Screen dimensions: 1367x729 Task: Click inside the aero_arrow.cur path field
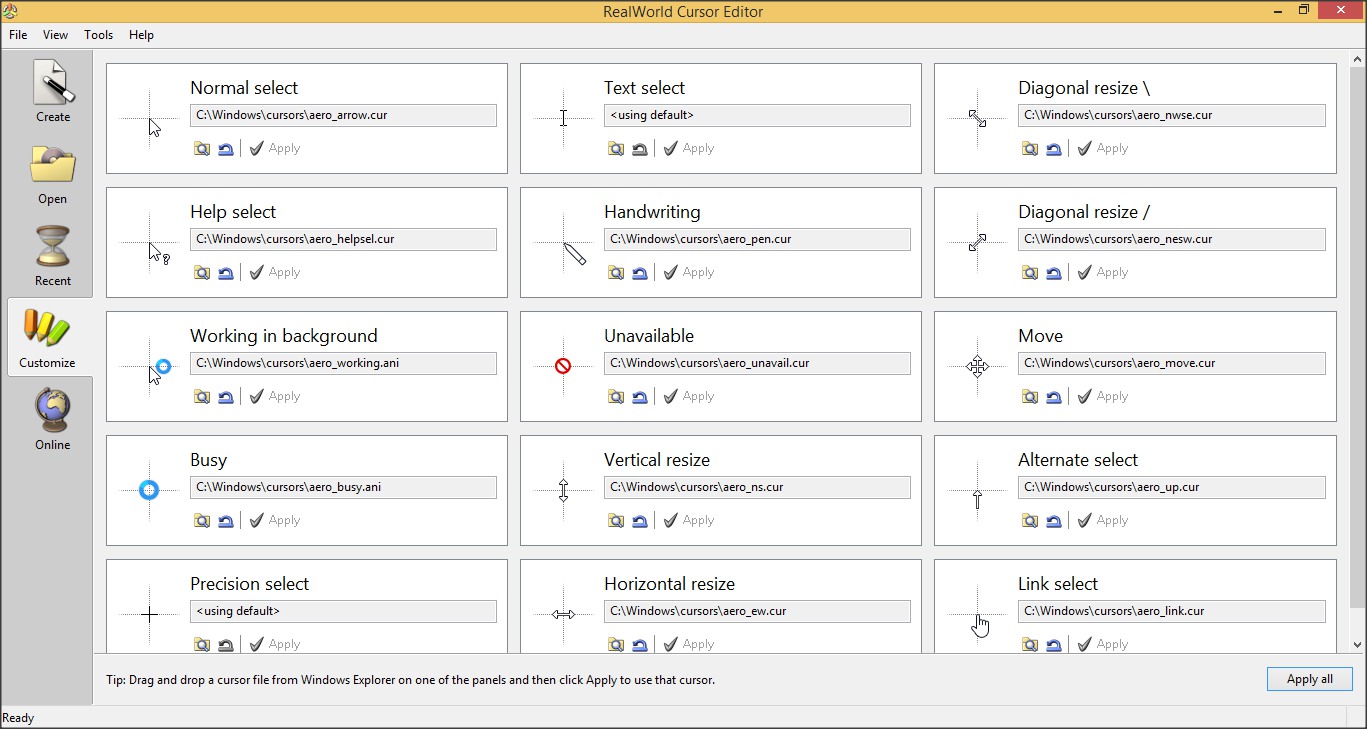(x=343, y=115)
